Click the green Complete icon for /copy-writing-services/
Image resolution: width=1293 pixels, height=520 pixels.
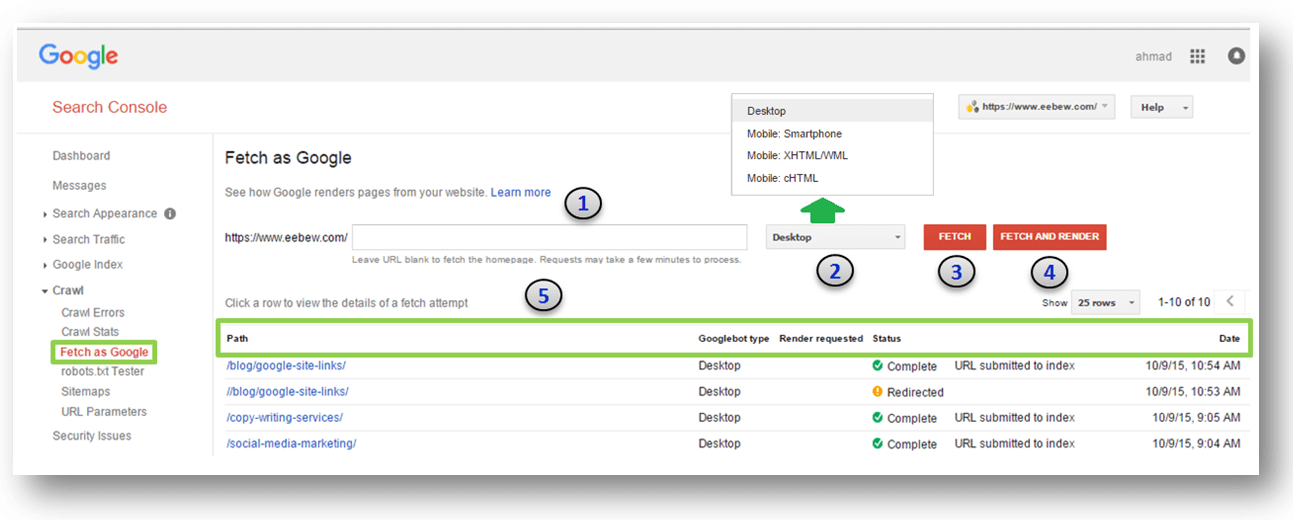point(877,418)
